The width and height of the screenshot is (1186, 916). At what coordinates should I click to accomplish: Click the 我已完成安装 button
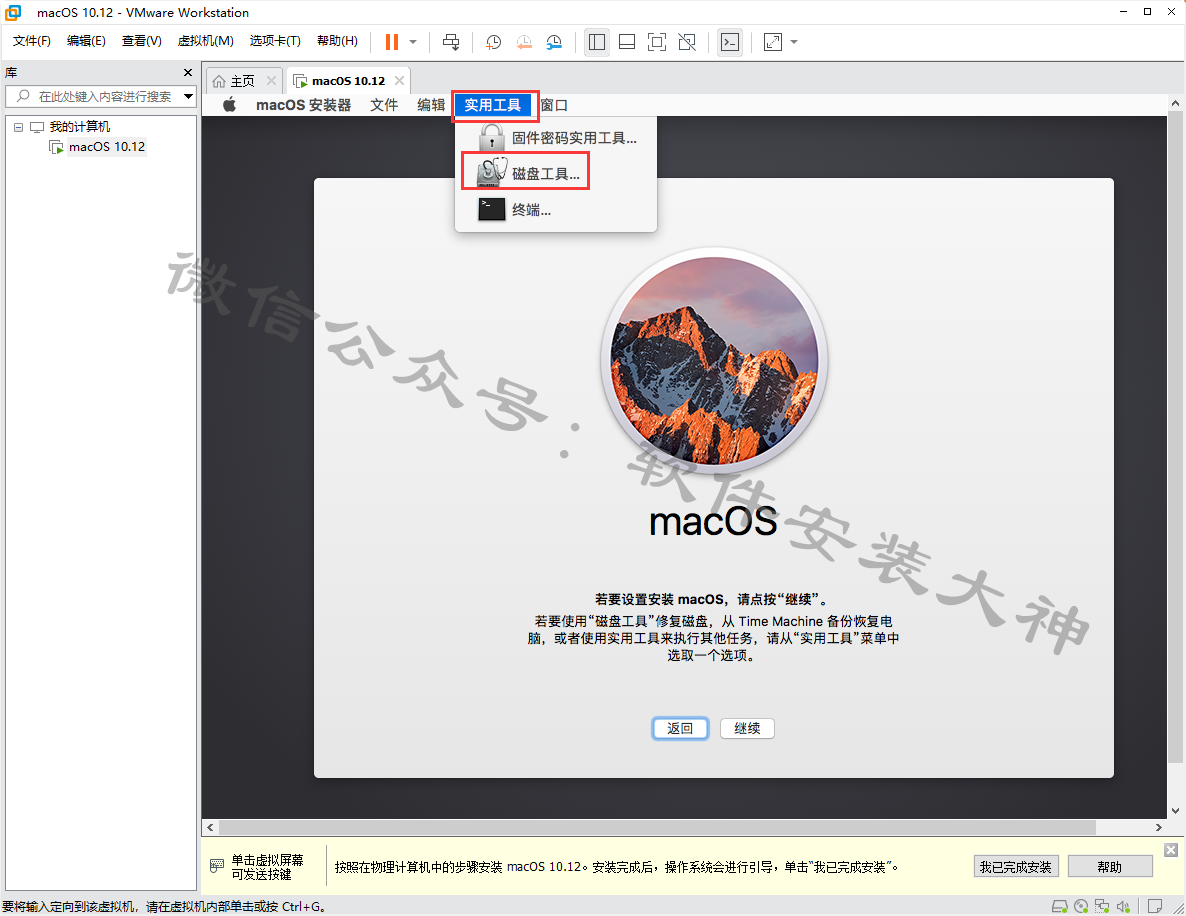tap(1016, 867)
